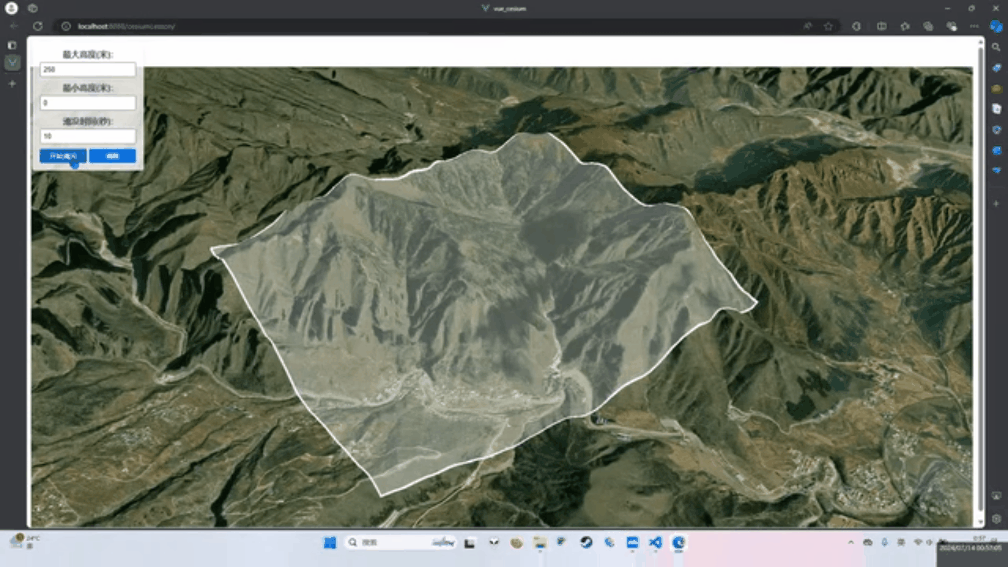Toggle the vertical tabs pane icon
Screen dimensions: 1008x567
[x=12, y=45]
